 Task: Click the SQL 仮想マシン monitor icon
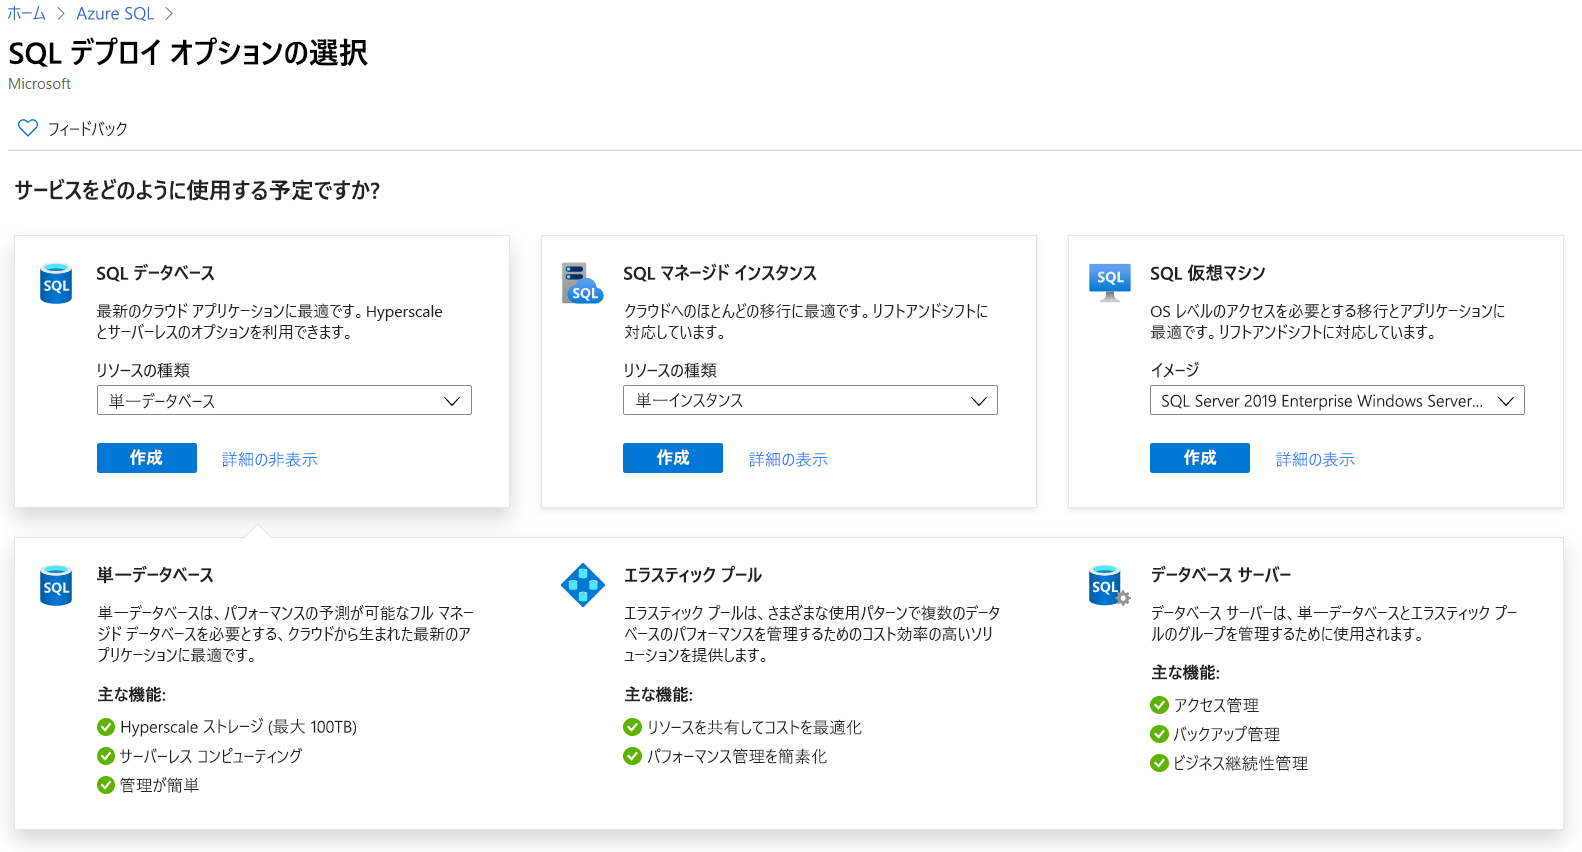(x=1110, y=282)
